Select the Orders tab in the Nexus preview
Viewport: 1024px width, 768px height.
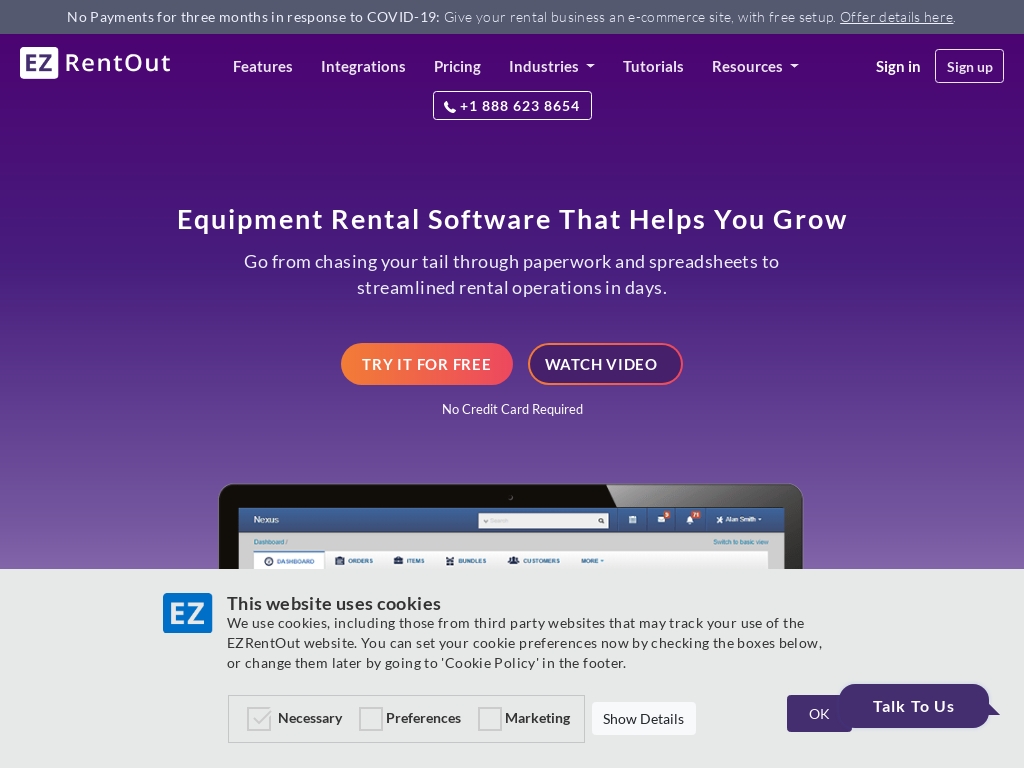[x=354, y=561]
